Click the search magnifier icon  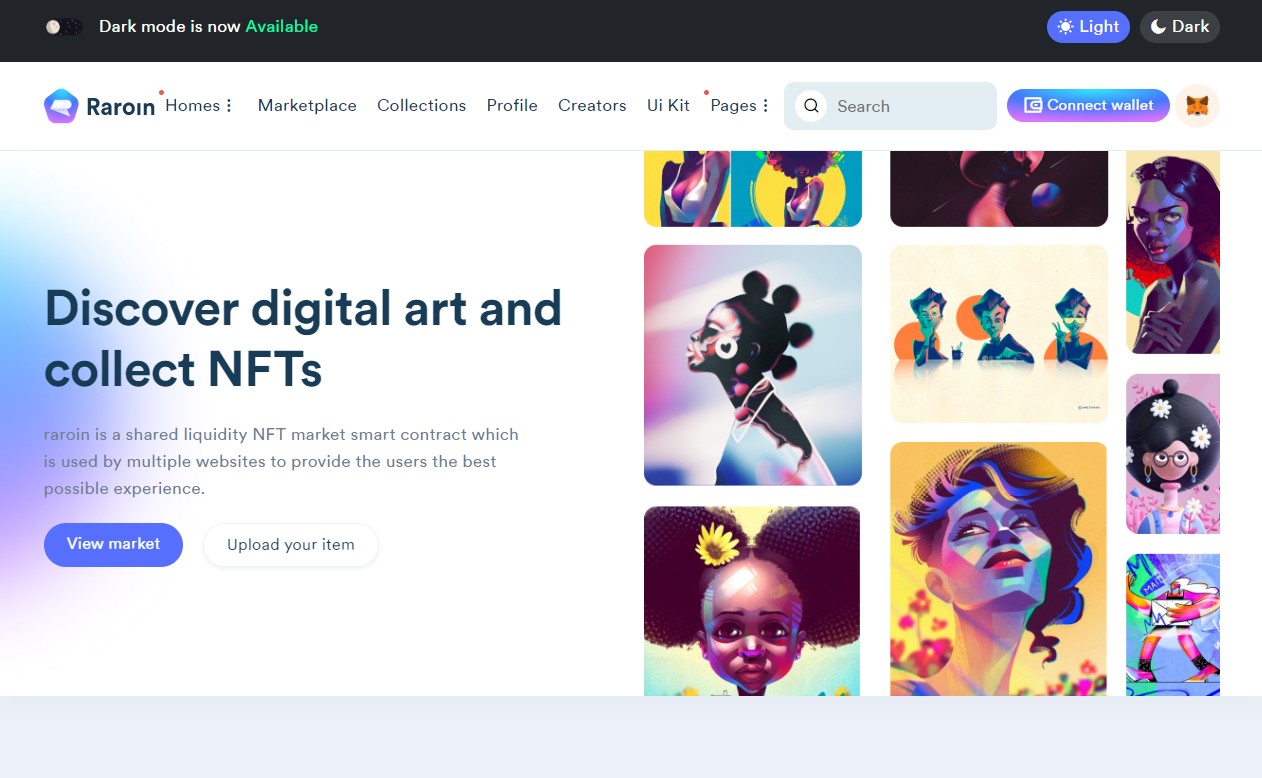pyautogui.click(x=811, y=106)
